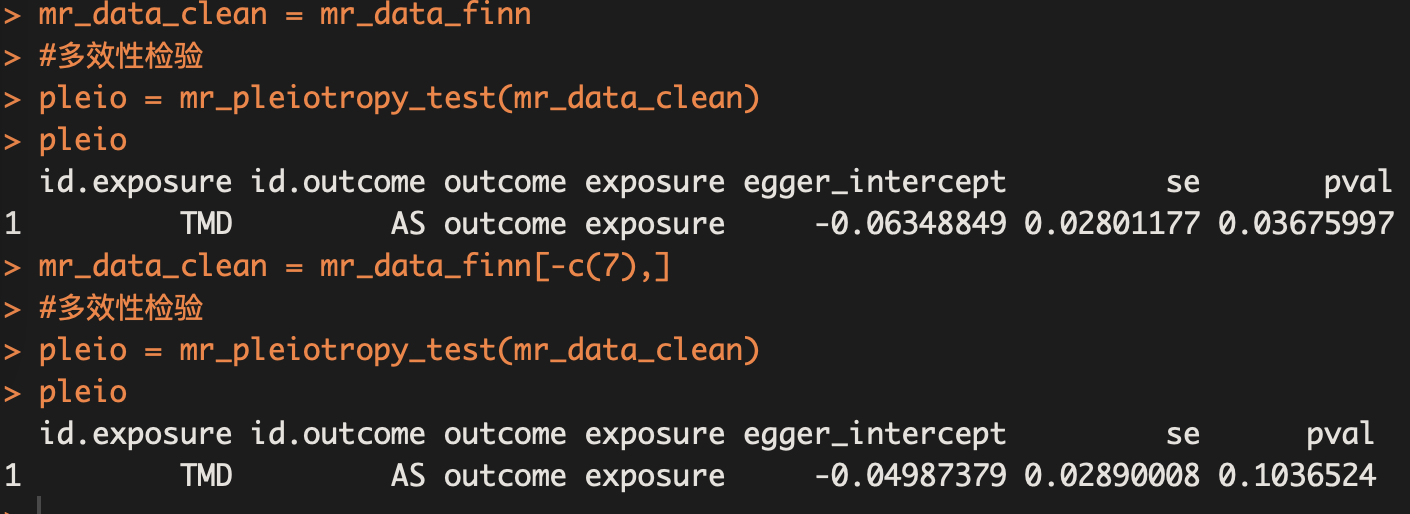Viewport: 1410px width, 514px height.
Task: Click the second pleio print command
Action: pos(83,392)
